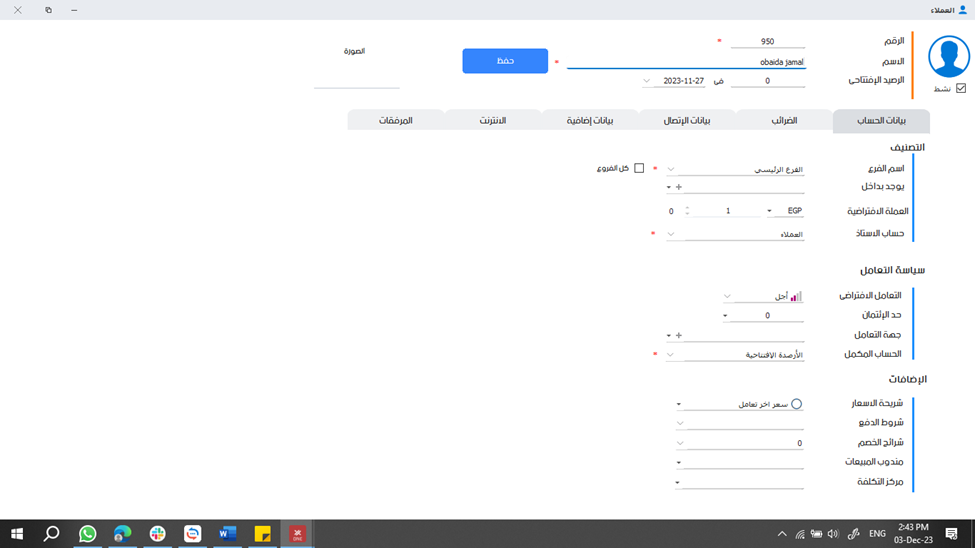Open Sticky Notes from the taskbar

(x=262, y=534)
